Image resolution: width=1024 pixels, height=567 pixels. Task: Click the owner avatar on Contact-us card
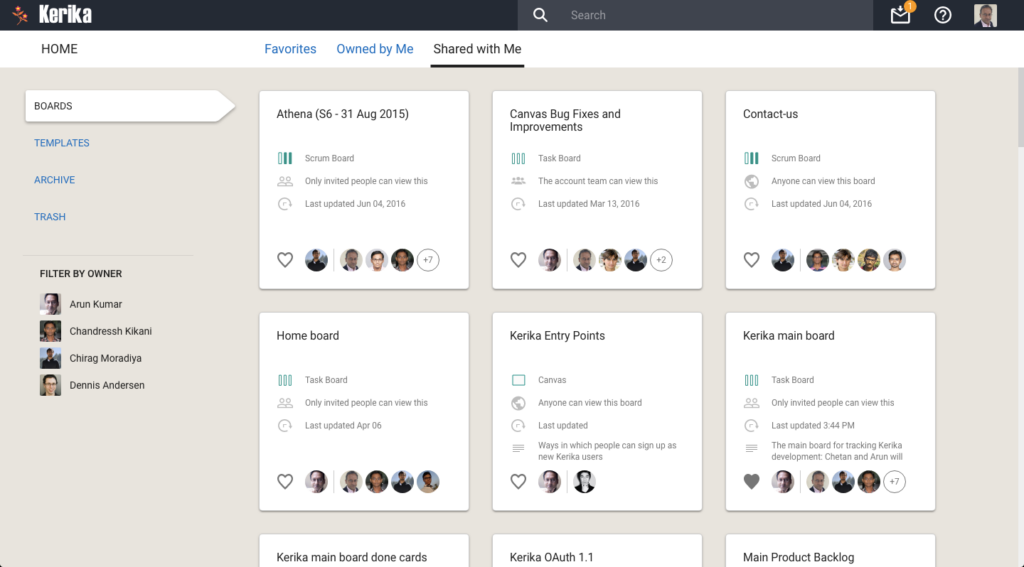[x=782, y=260]
